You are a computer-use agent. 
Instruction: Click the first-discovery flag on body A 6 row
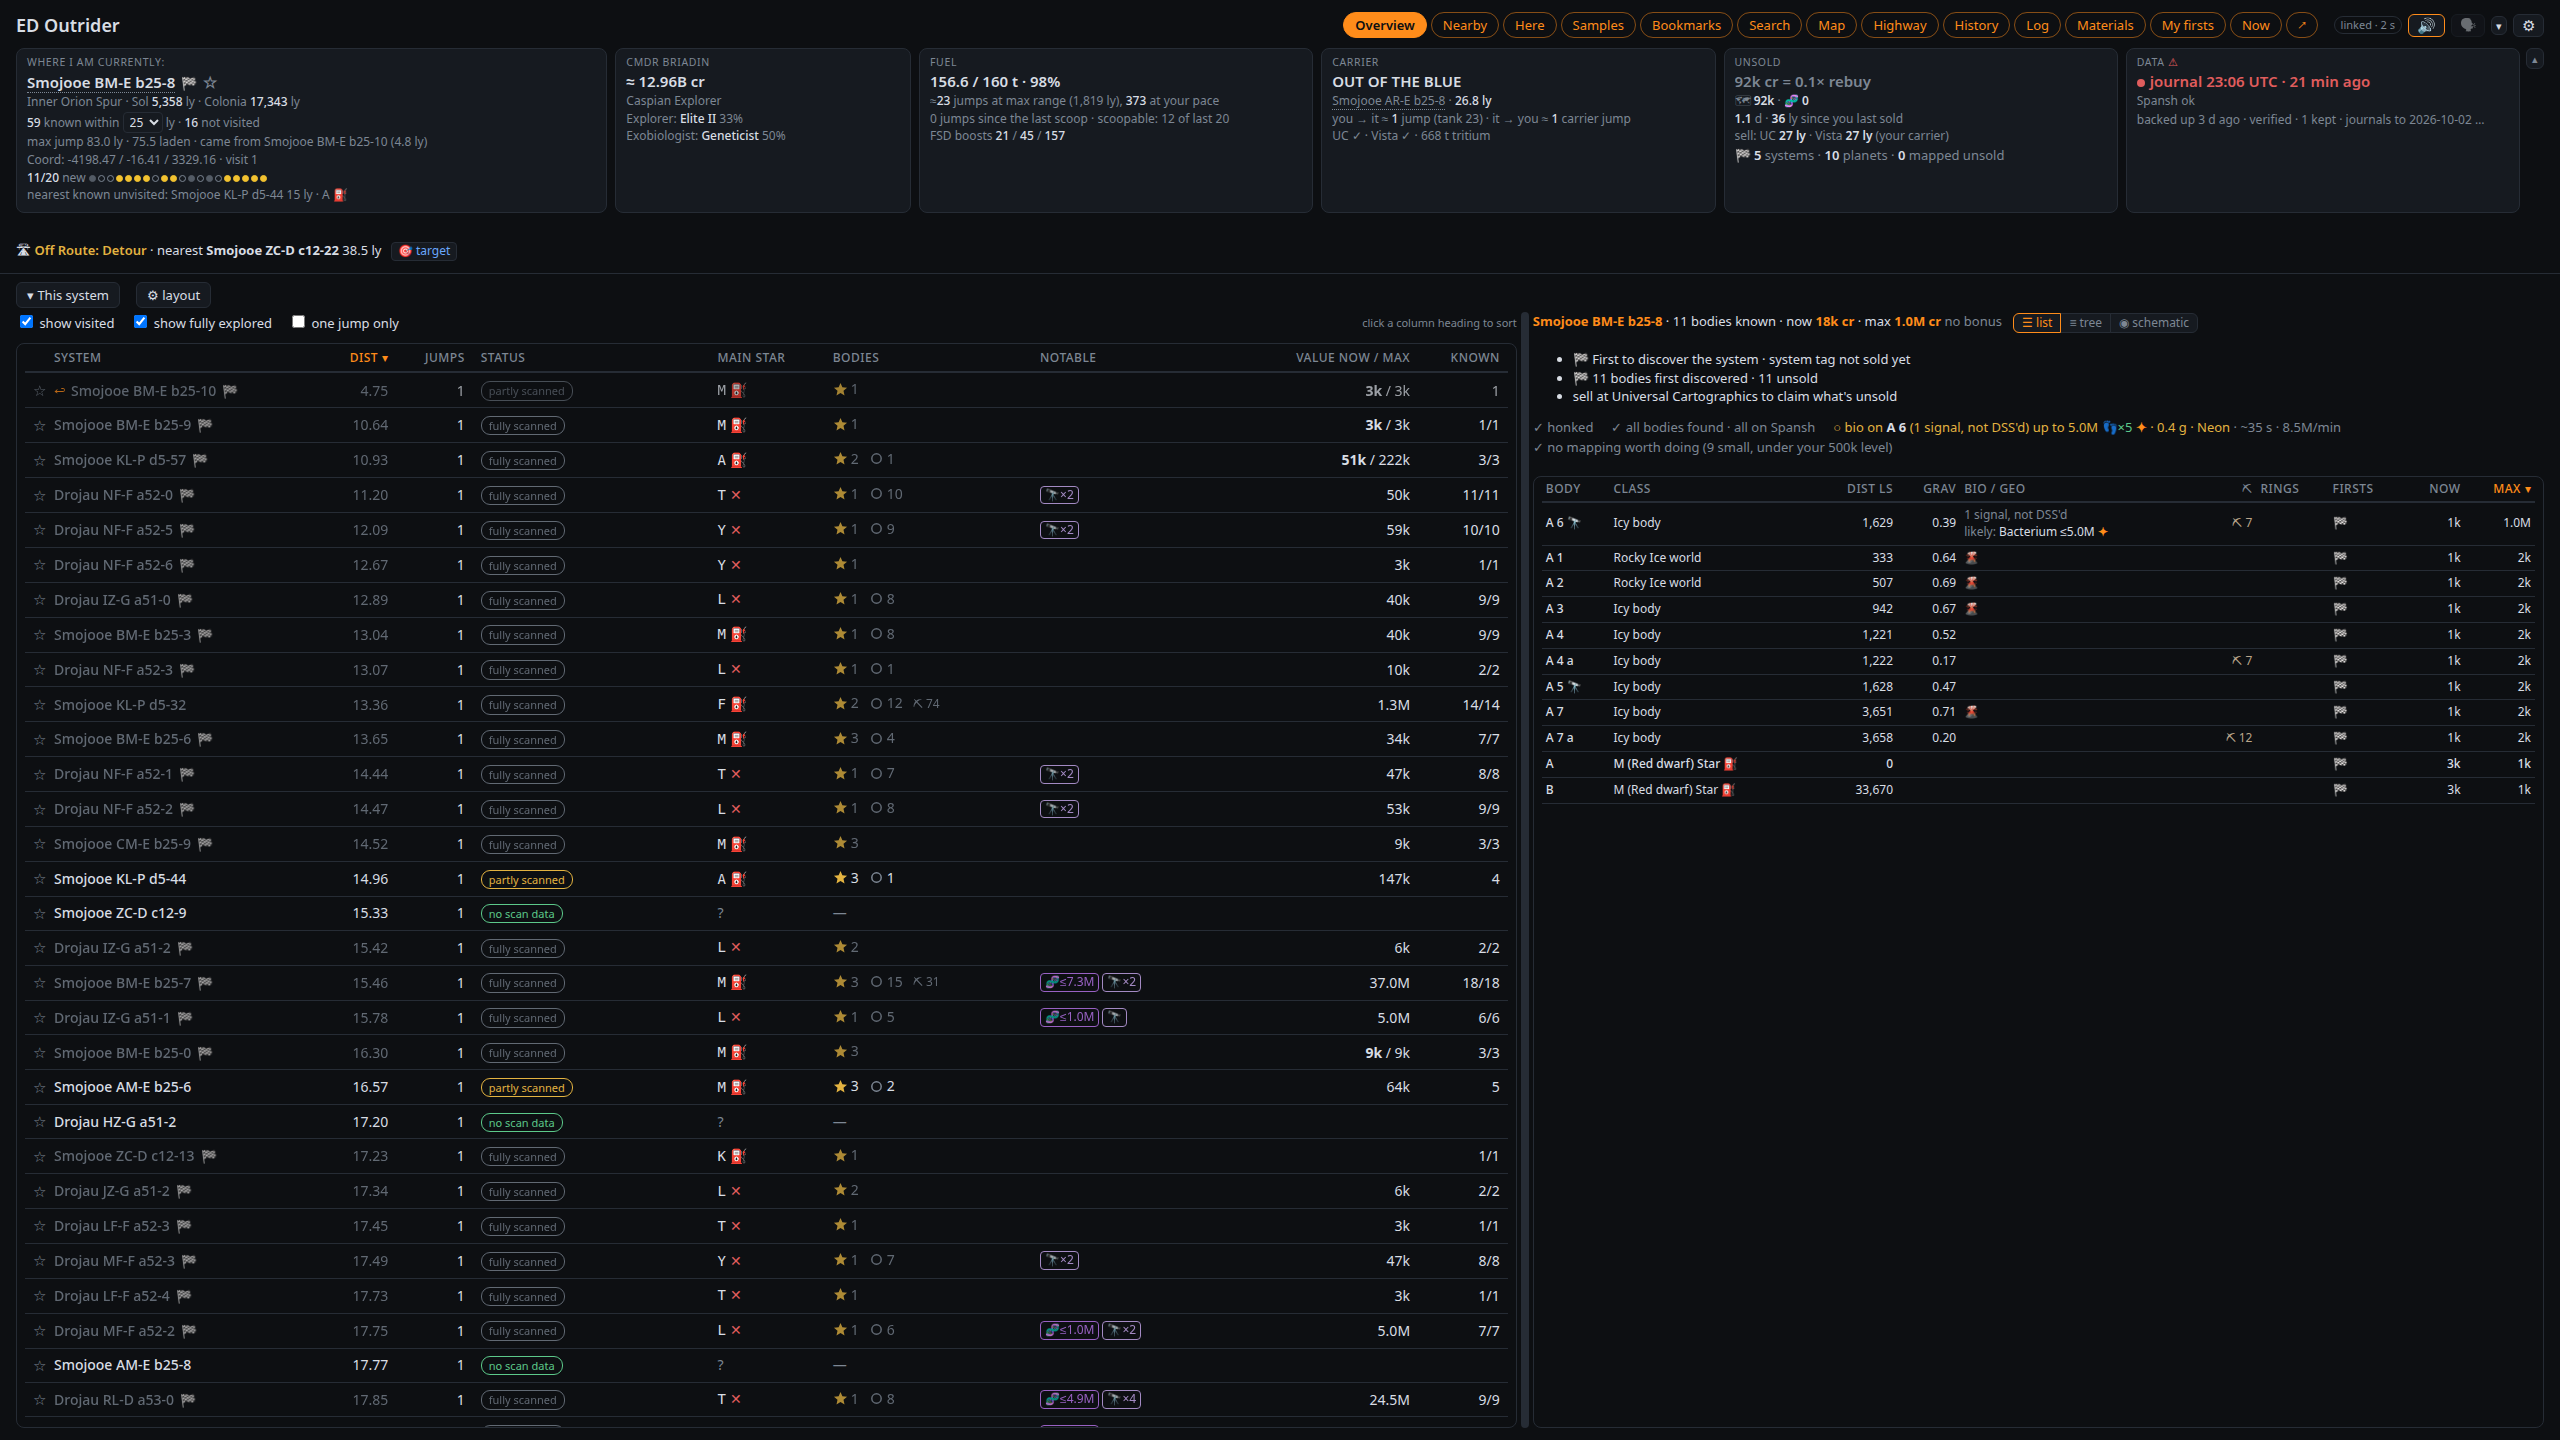[2340, 523]
